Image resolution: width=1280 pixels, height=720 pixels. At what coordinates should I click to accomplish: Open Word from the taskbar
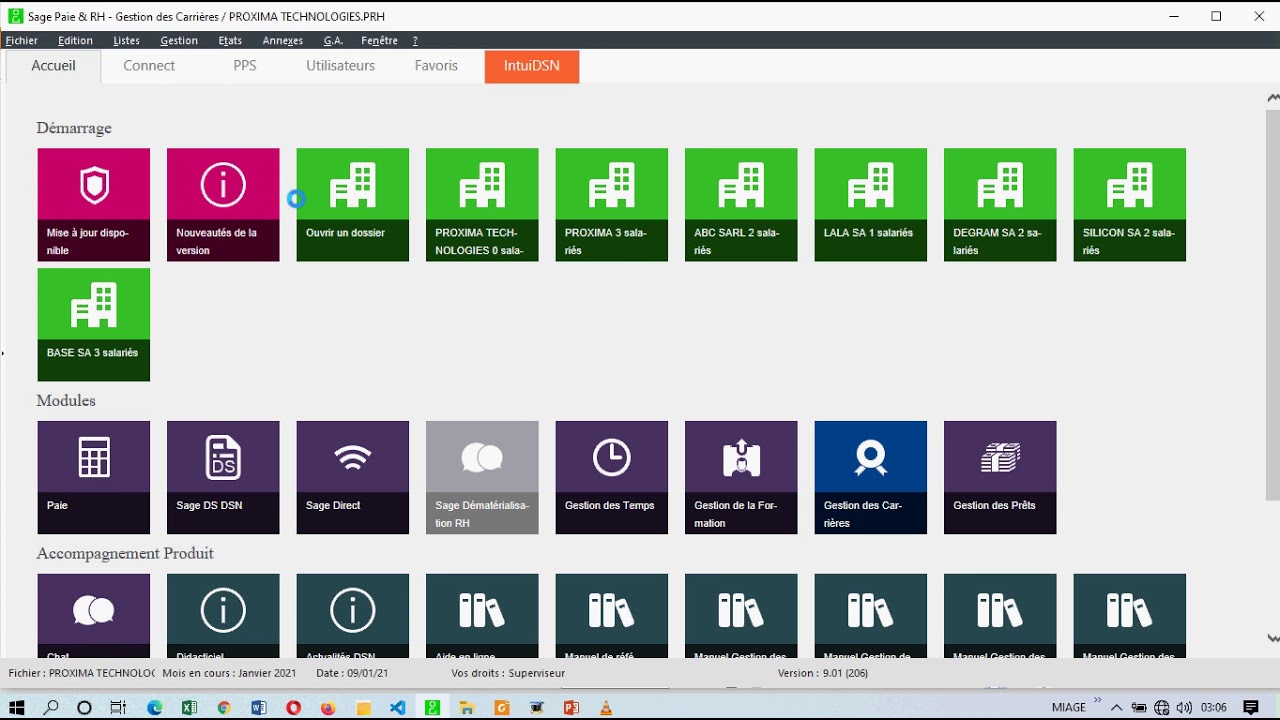[x=259, y=707]
